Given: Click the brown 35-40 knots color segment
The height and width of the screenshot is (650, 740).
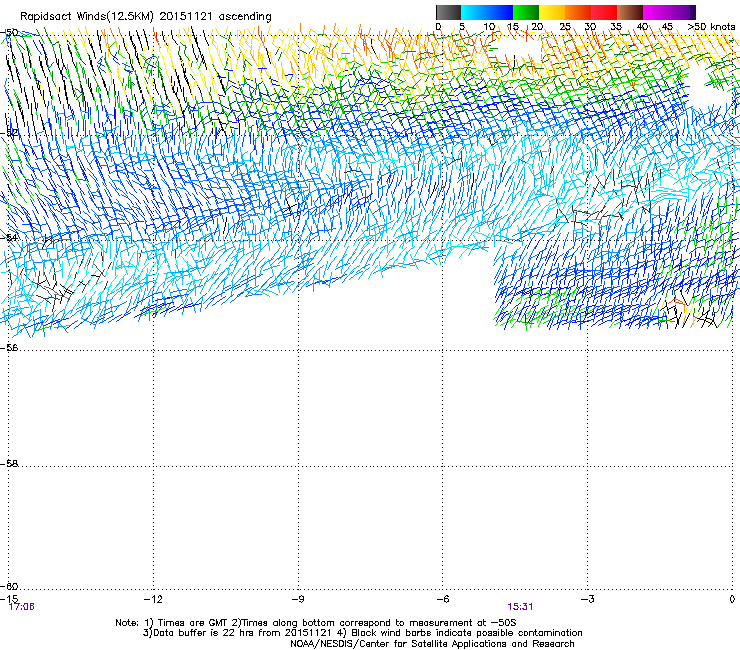Looking at the screenshot, I should click(x=630, y=12).
